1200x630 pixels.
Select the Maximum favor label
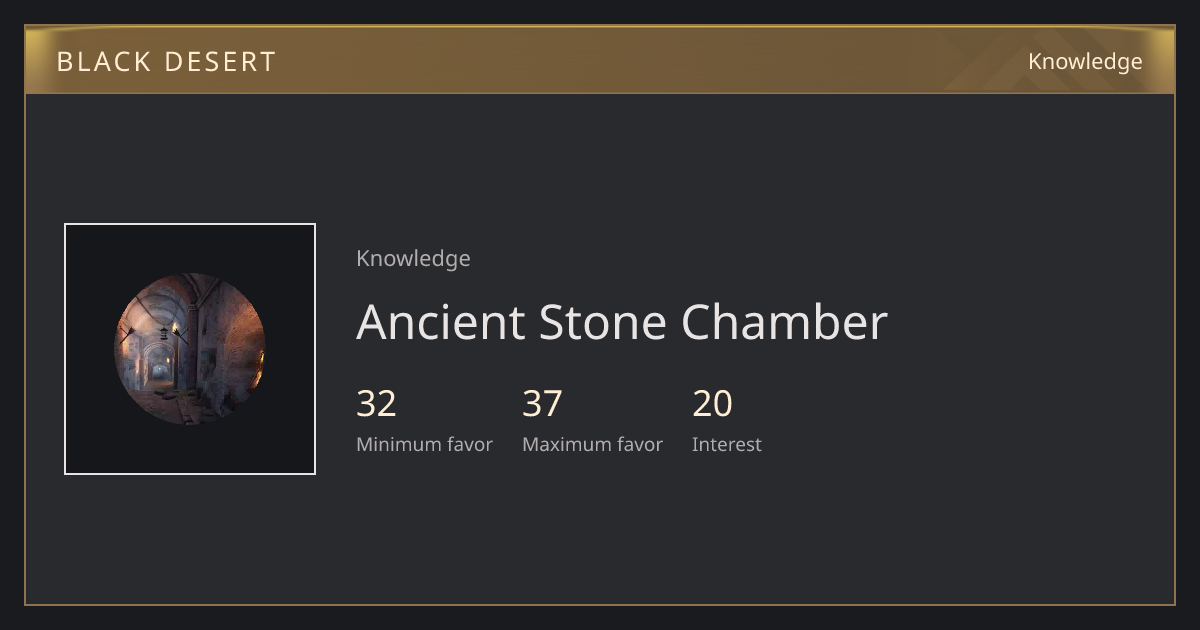coord(592,444)
